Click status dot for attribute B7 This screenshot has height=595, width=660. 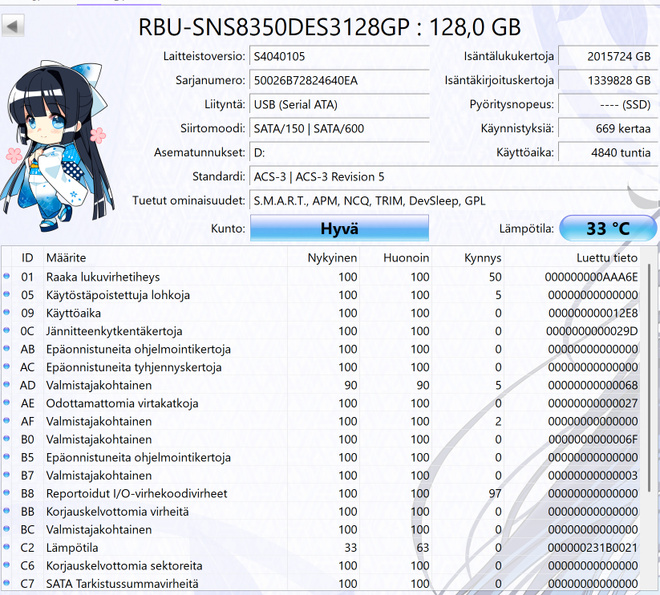click(x=6, y=475)
